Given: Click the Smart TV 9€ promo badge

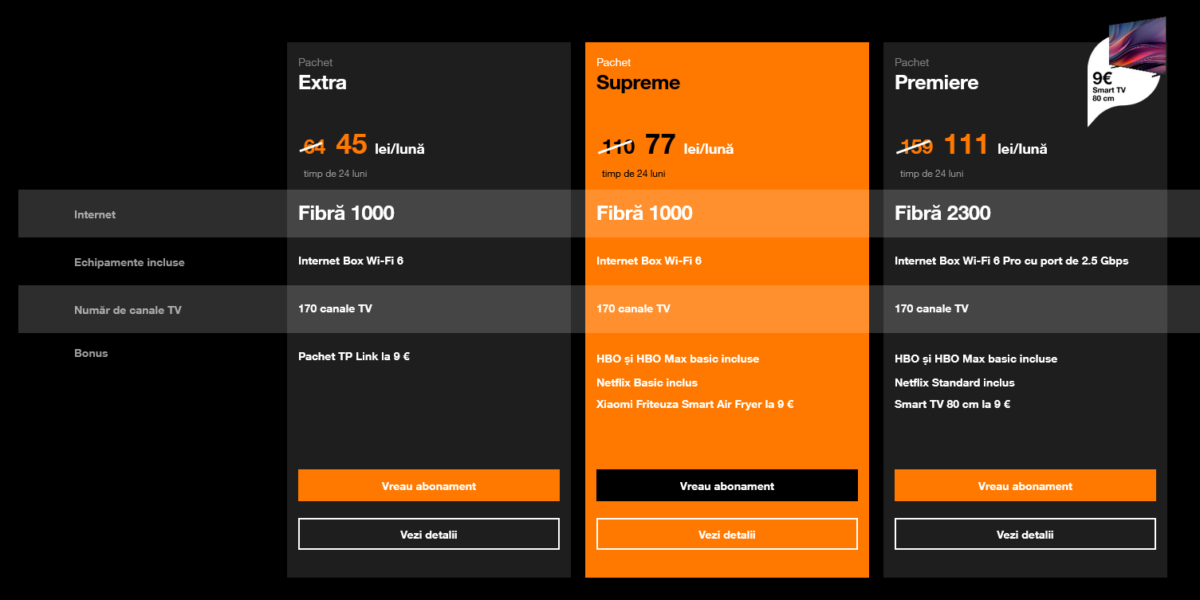Looking at the screenshot, I should (1125, 75).
